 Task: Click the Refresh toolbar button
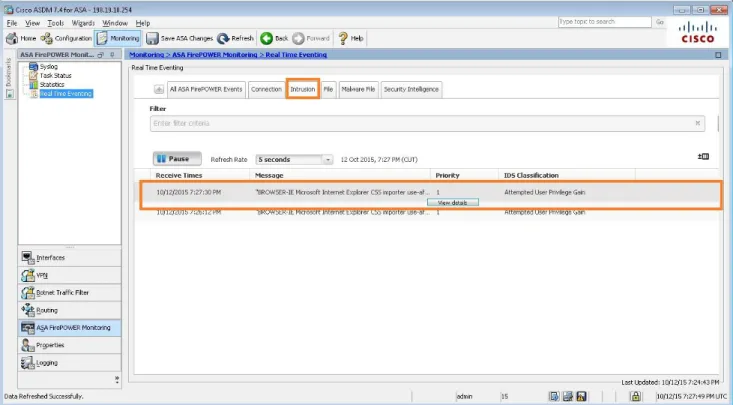tap(236, 38)
